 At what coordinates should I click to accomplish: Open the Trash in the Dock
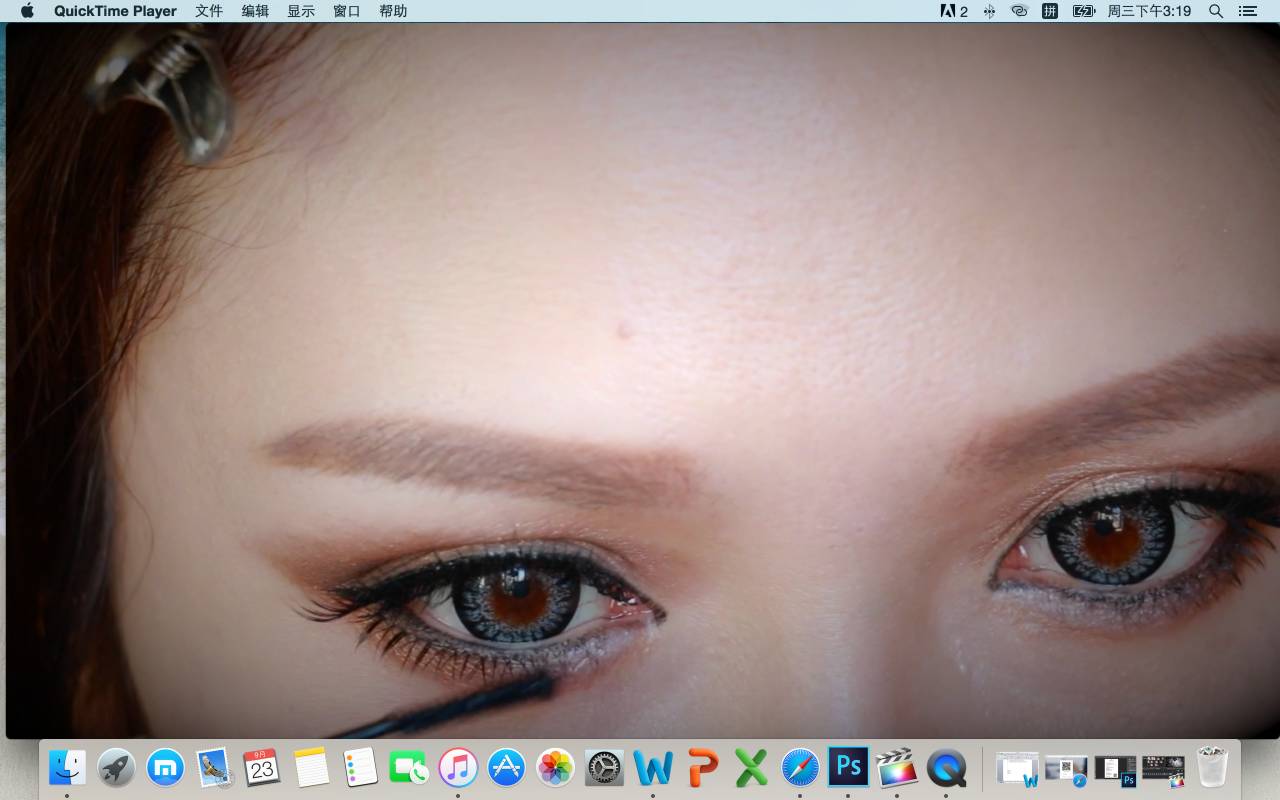[1212, 768]
